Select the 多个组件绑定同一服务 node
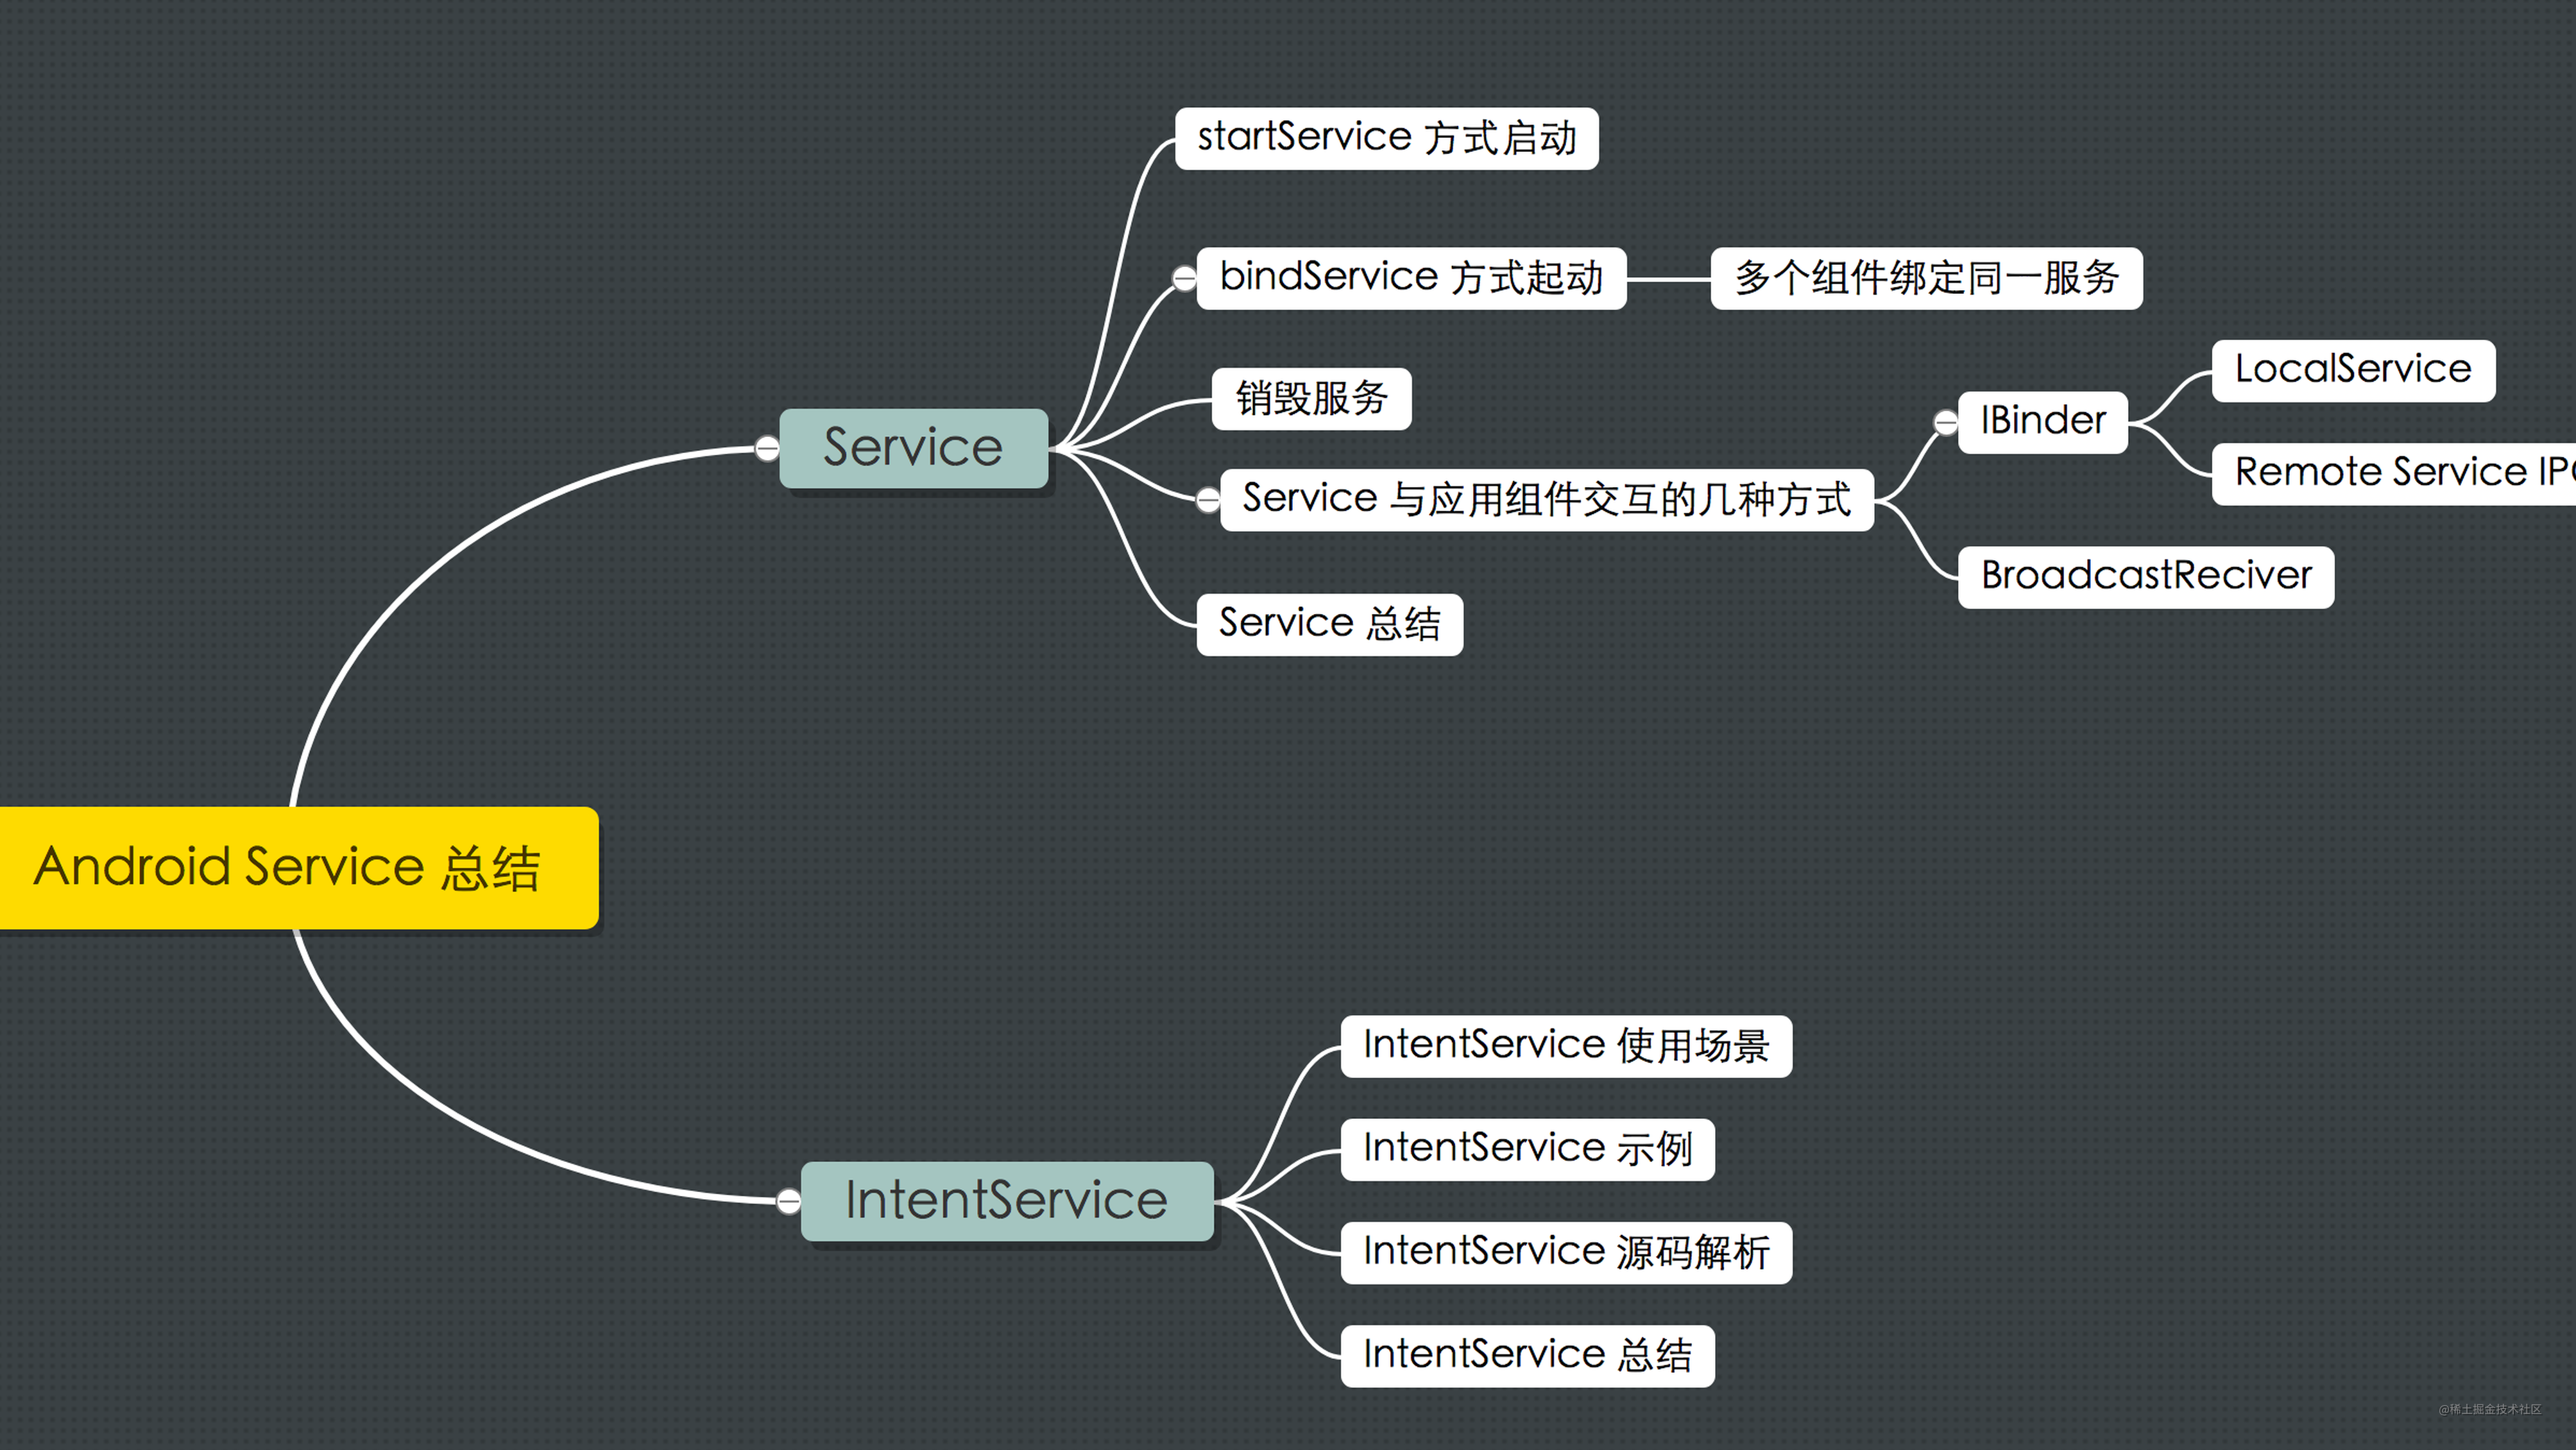The height and width of the screenshot is (1450, 2576). (x=1926, y=278)
